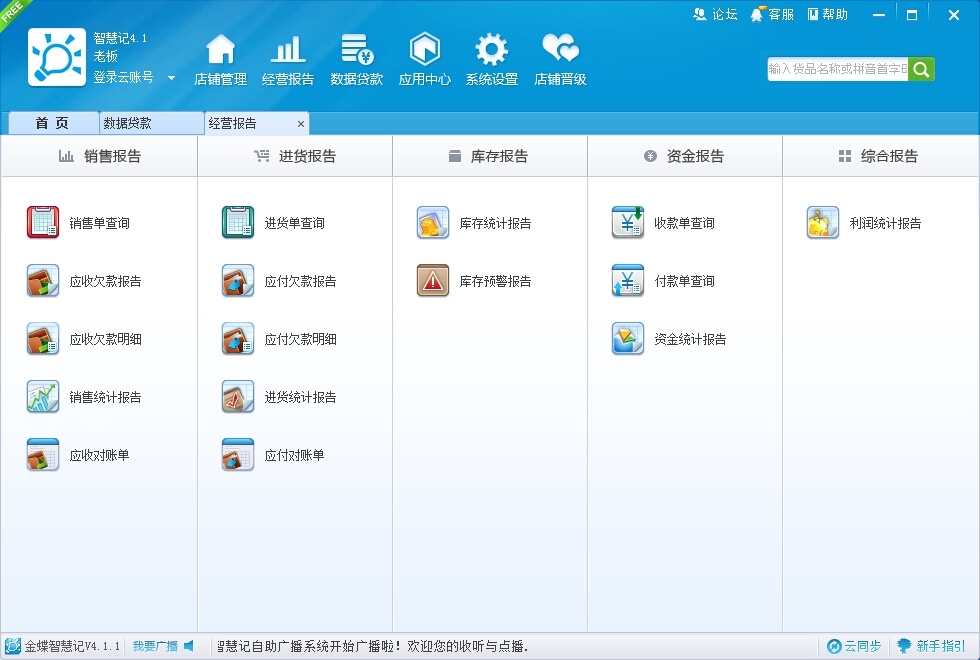Open 销售统计报告 chart icon
Screen dimensions: 980x660
point(42,397)
